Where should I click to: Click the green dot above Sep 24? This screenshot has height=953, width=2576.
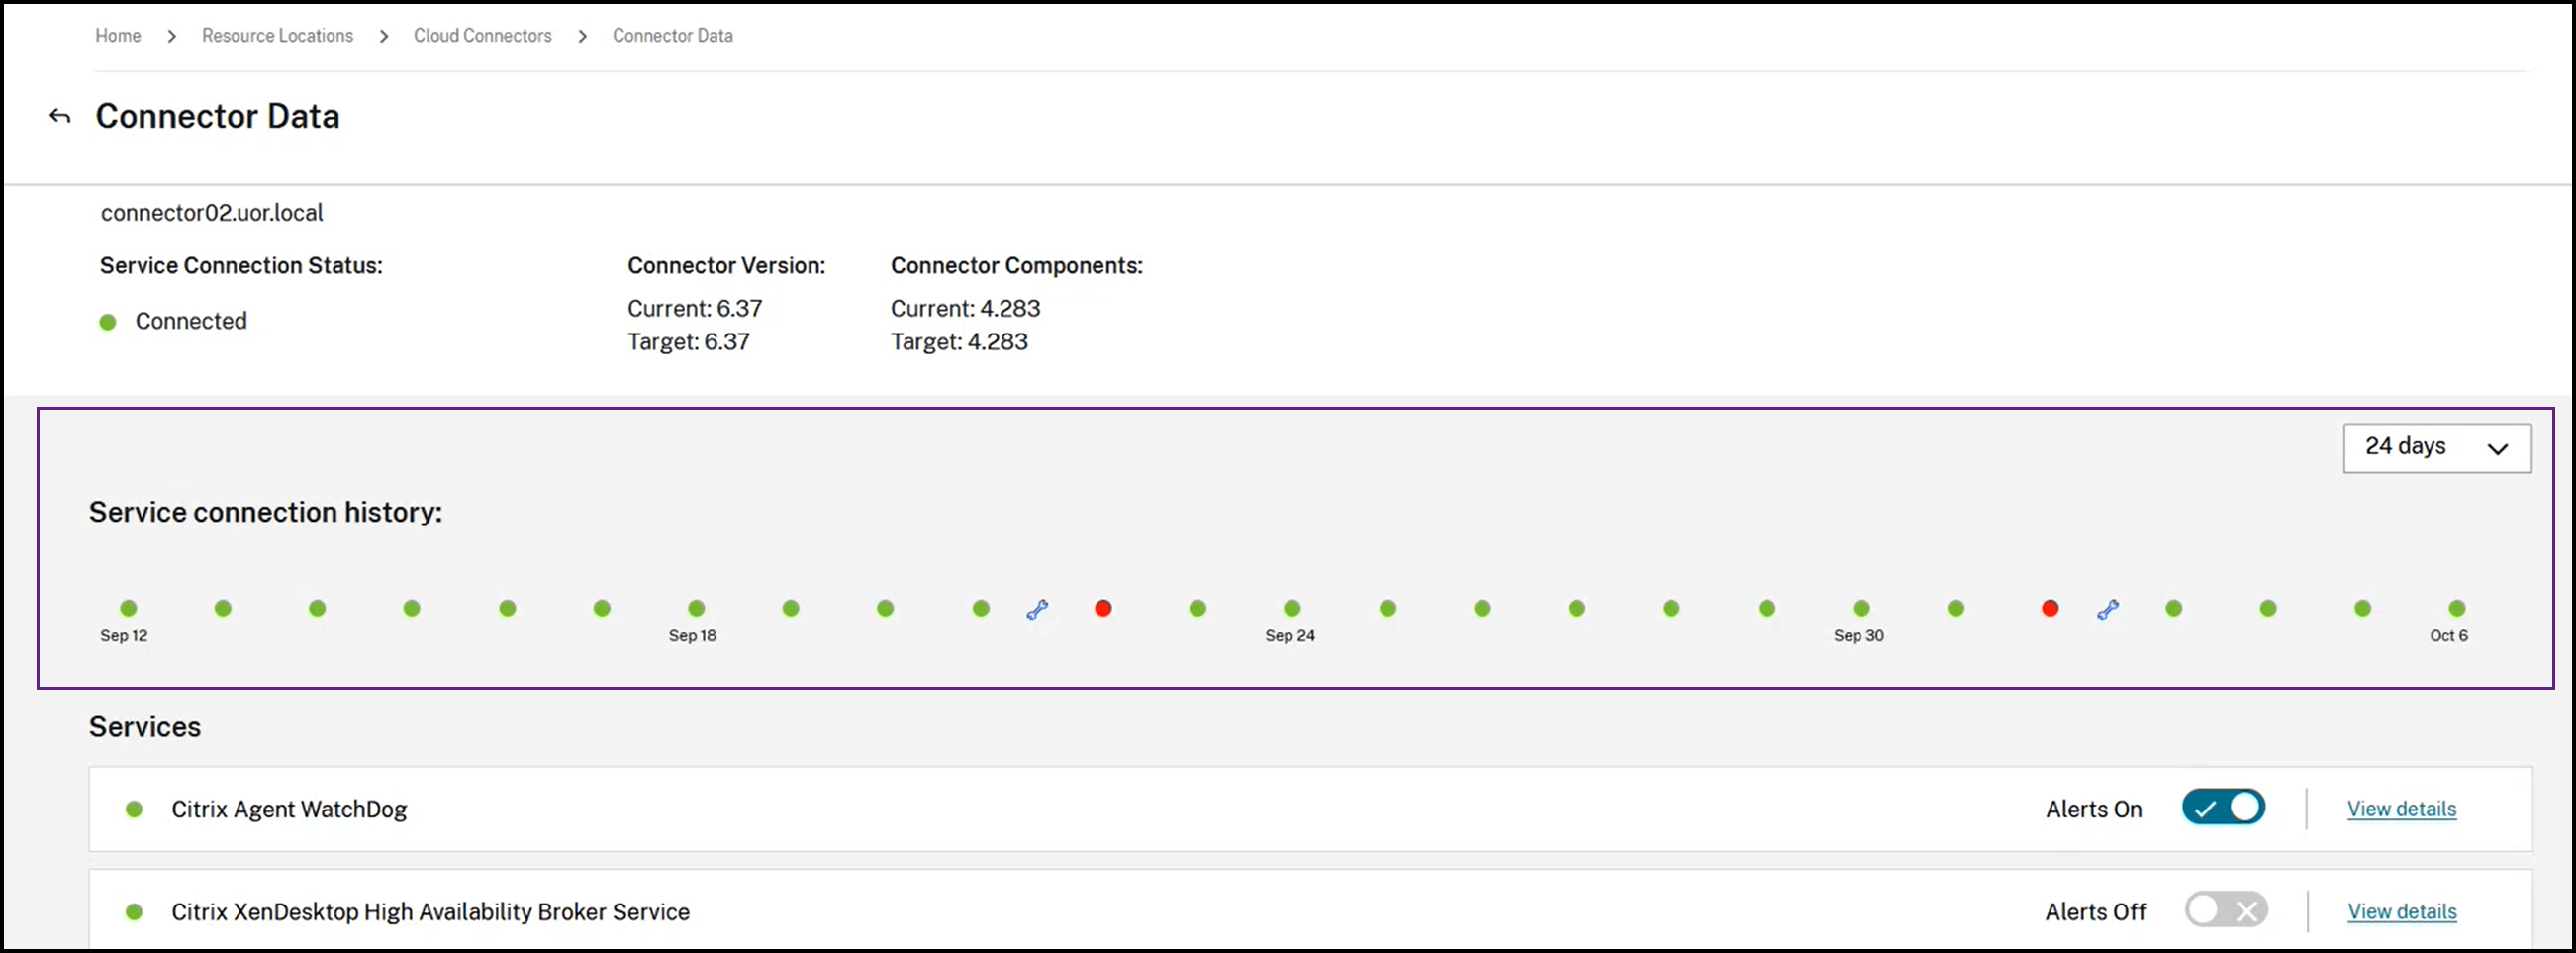point(1292,608)
